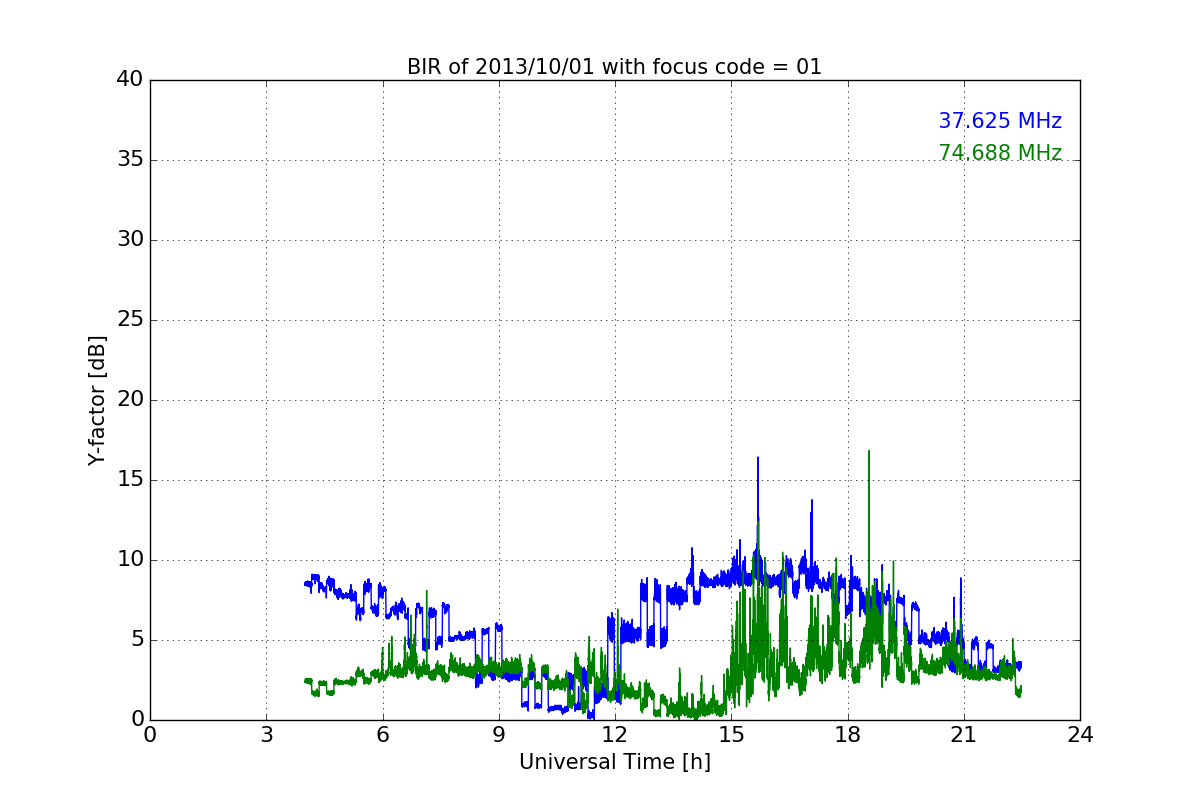This screenshot has width=1200, height=800.
Task: Select the '74.688 MHz' legend label
Action: coord(1000,153)
